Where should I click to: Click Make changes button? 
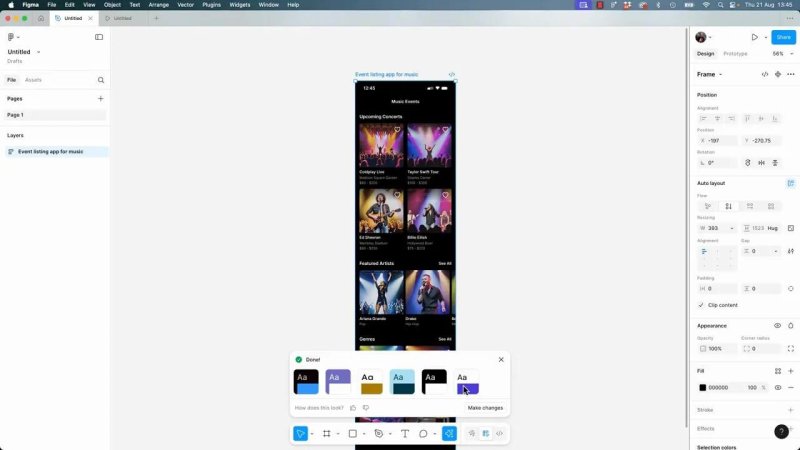pos(485,408)
